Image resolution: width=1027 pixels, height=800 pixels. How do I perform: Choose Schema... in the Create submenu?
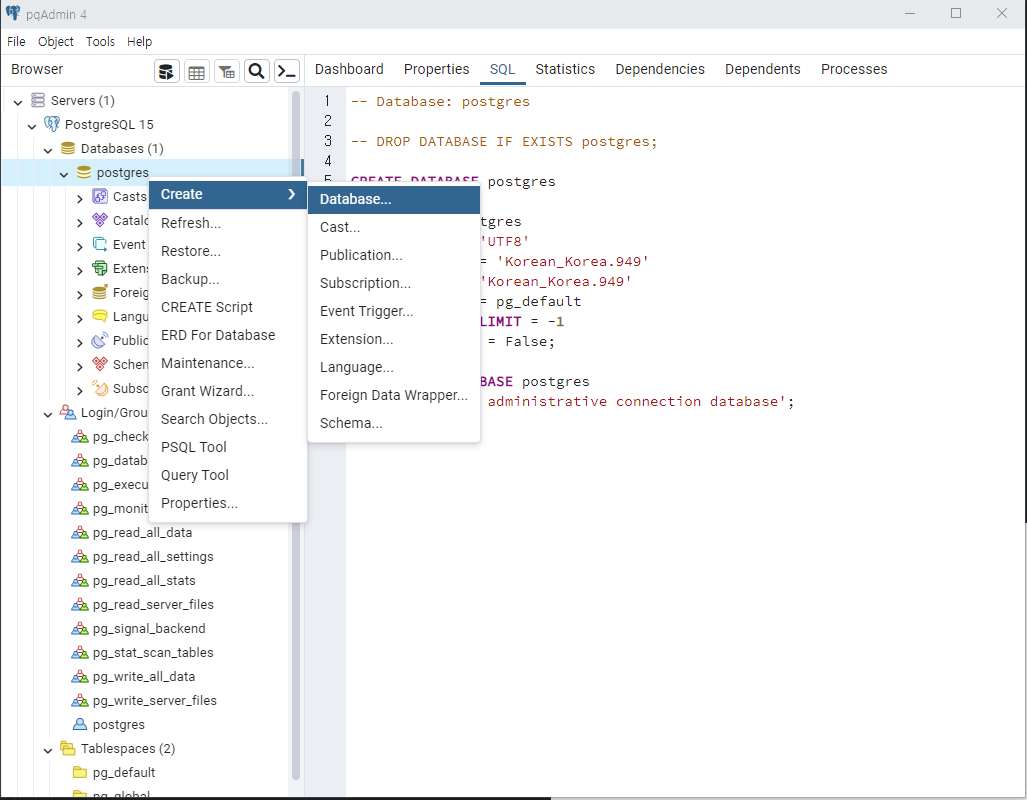[394, 423]
